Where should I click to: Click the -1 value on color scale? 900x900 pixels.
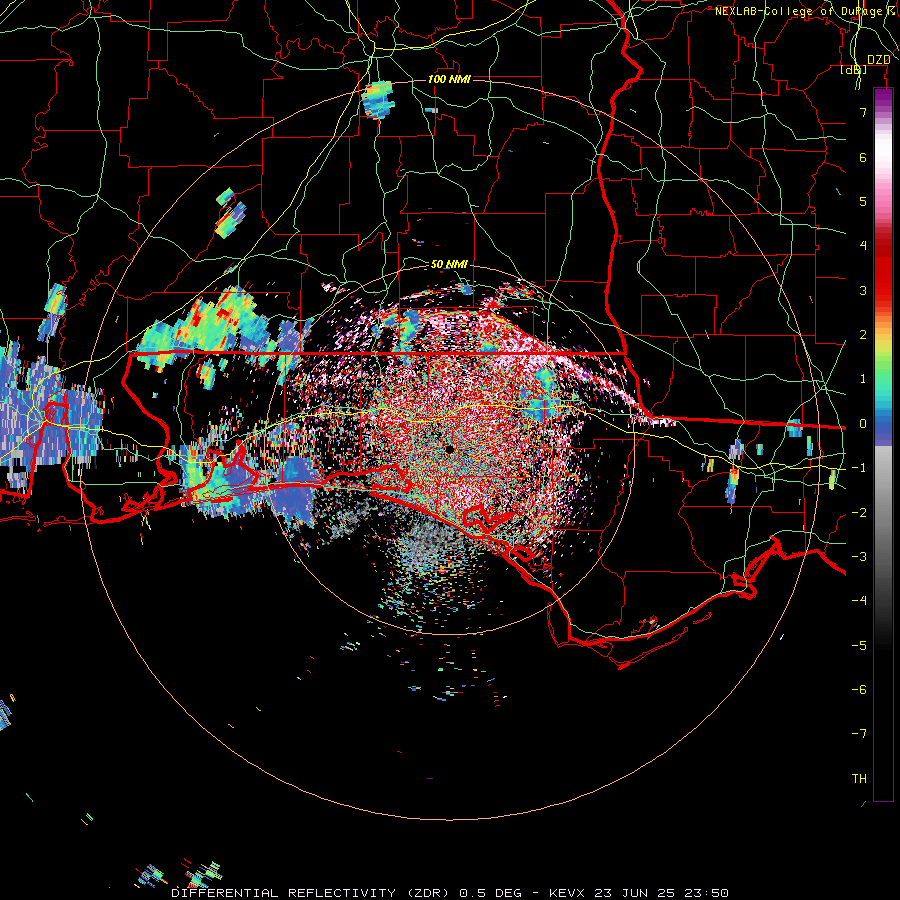[x=859, y=468]
